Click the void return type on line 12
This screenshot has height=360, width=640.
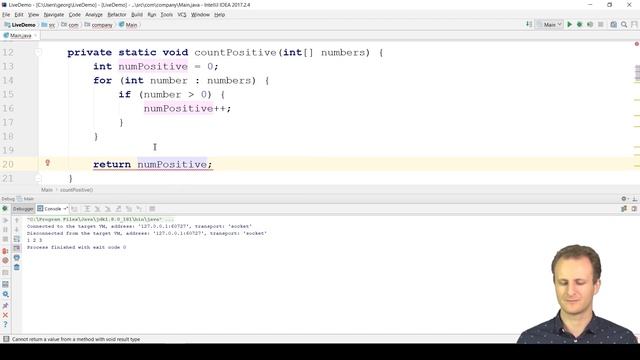pyautogui.click(x=175, y=52)
